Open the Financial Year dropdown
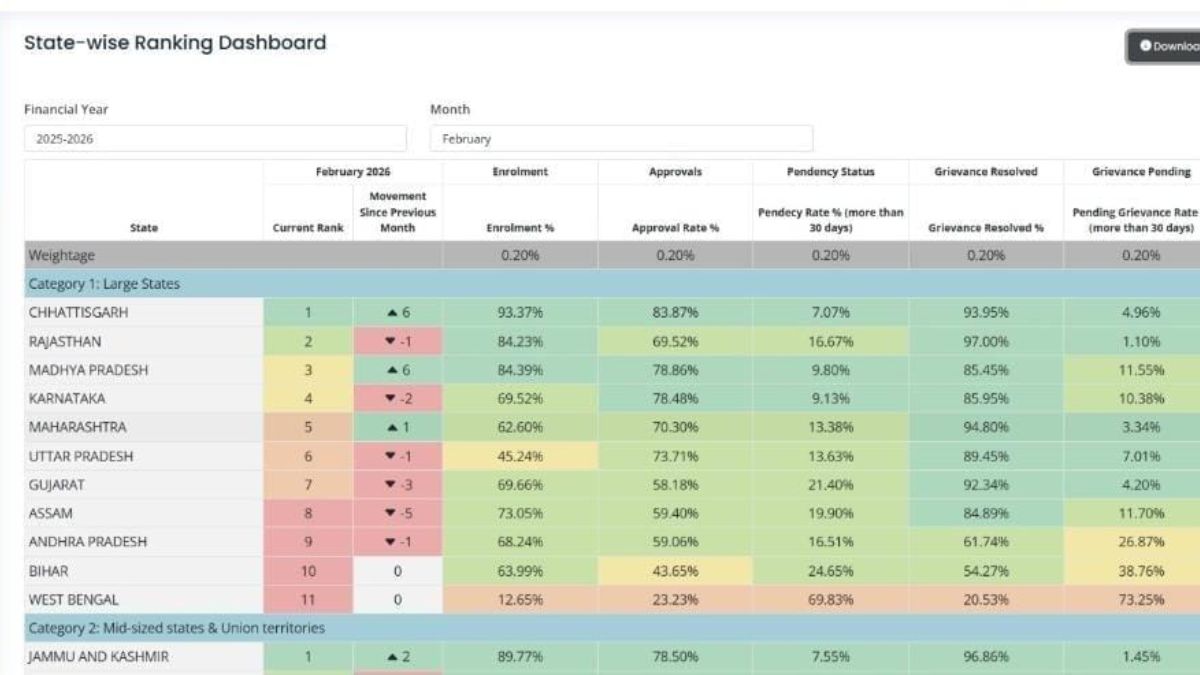Image resolution: width=1200 pixels, height=675 pixels. pyautogui.click(x=215, y=139)
